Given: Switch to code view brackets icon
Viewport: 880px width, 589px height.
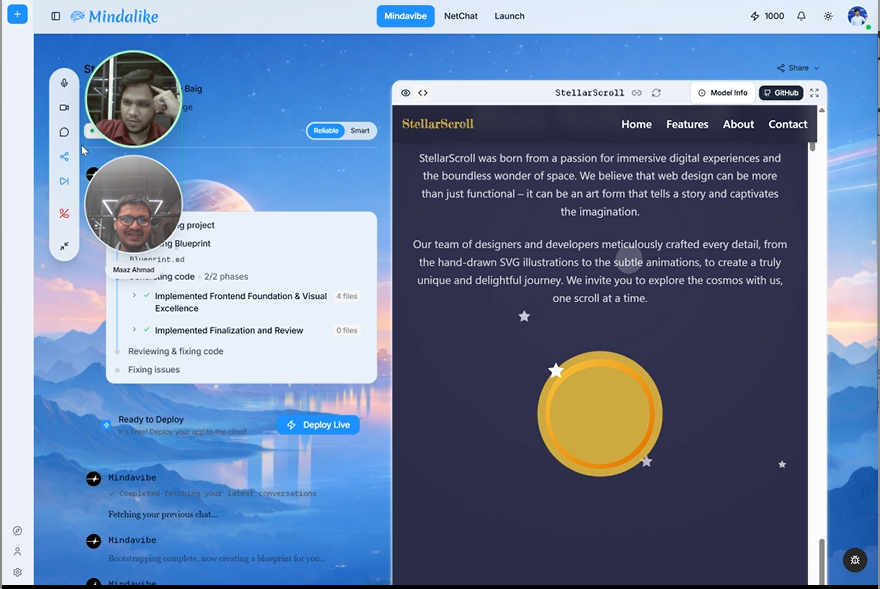Looking at the screenshot, I should (x=423, y=93).
